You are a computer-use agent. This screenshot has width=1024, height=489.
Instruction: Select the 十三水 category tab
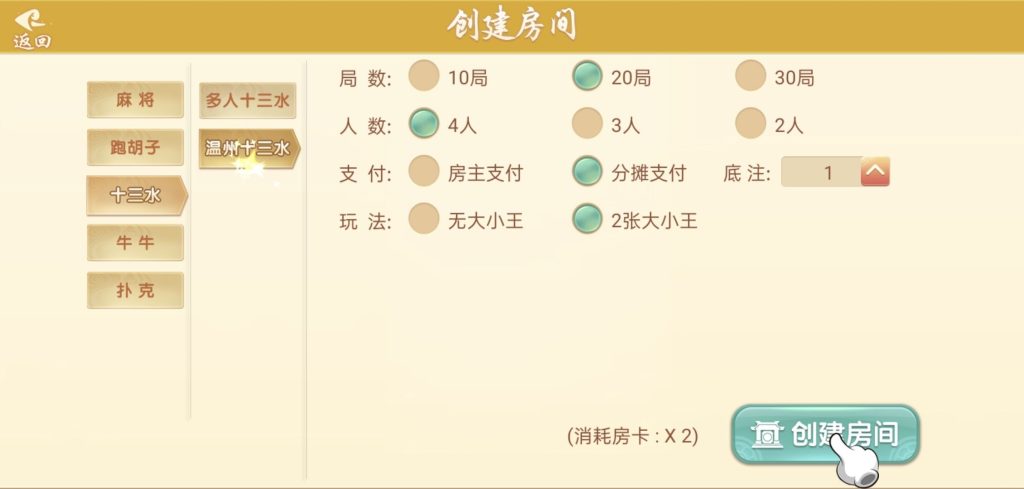[x=135, y=196]
